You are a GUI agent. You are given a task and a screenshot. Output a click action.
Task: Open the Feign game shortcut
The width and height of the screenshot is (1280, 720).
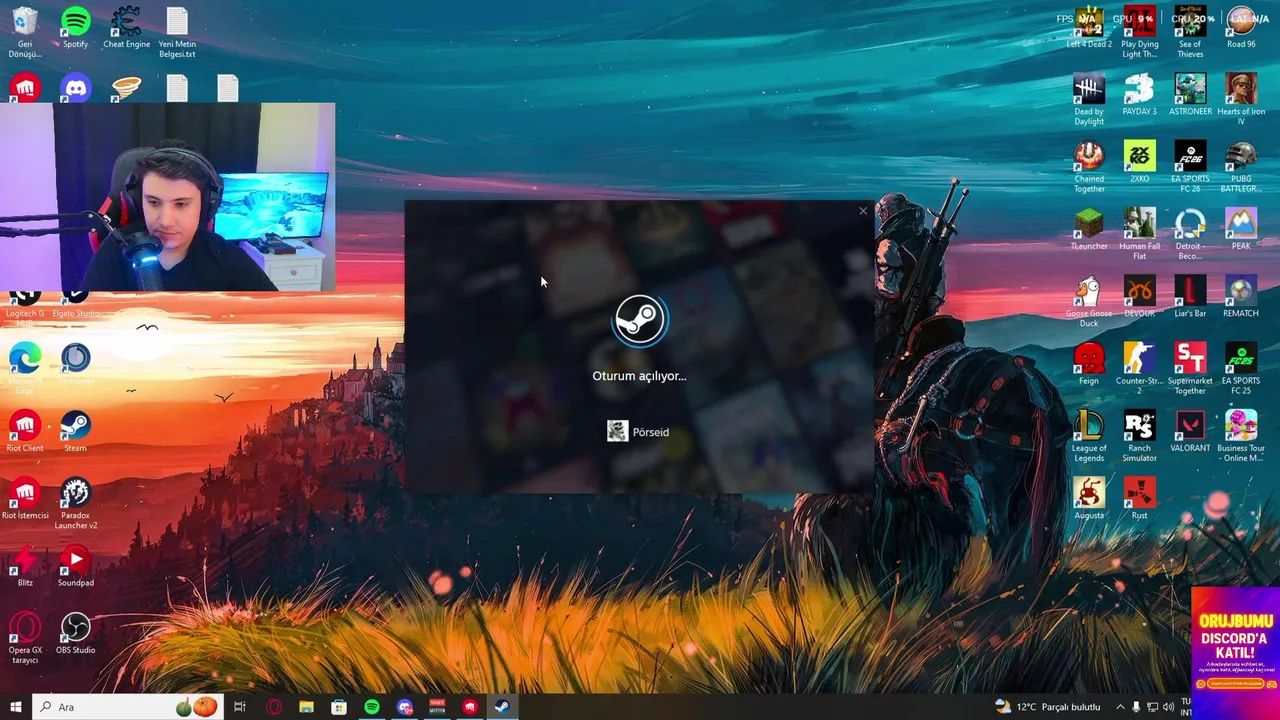coord(1089,364)
